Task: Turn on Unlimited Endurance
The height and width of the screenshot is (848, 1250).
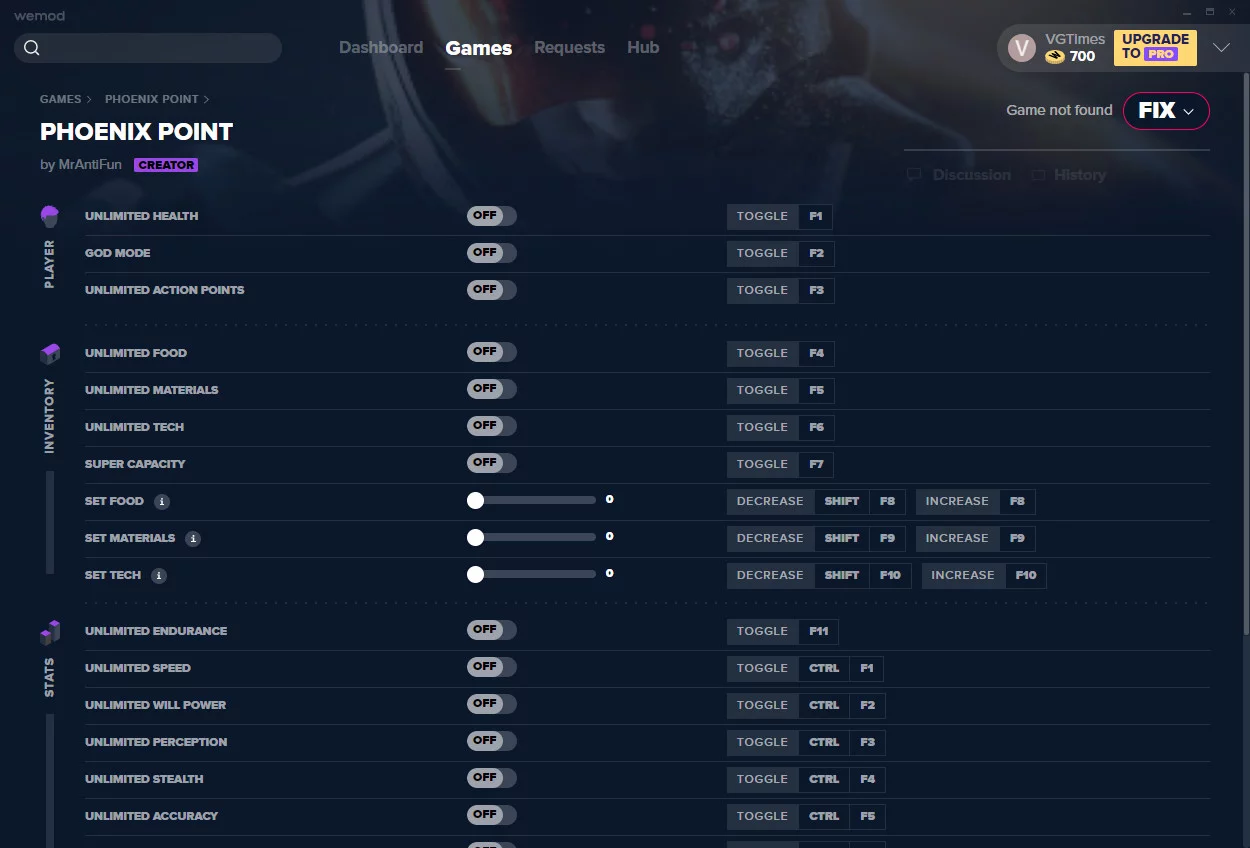Action: [x=492, y=631]
